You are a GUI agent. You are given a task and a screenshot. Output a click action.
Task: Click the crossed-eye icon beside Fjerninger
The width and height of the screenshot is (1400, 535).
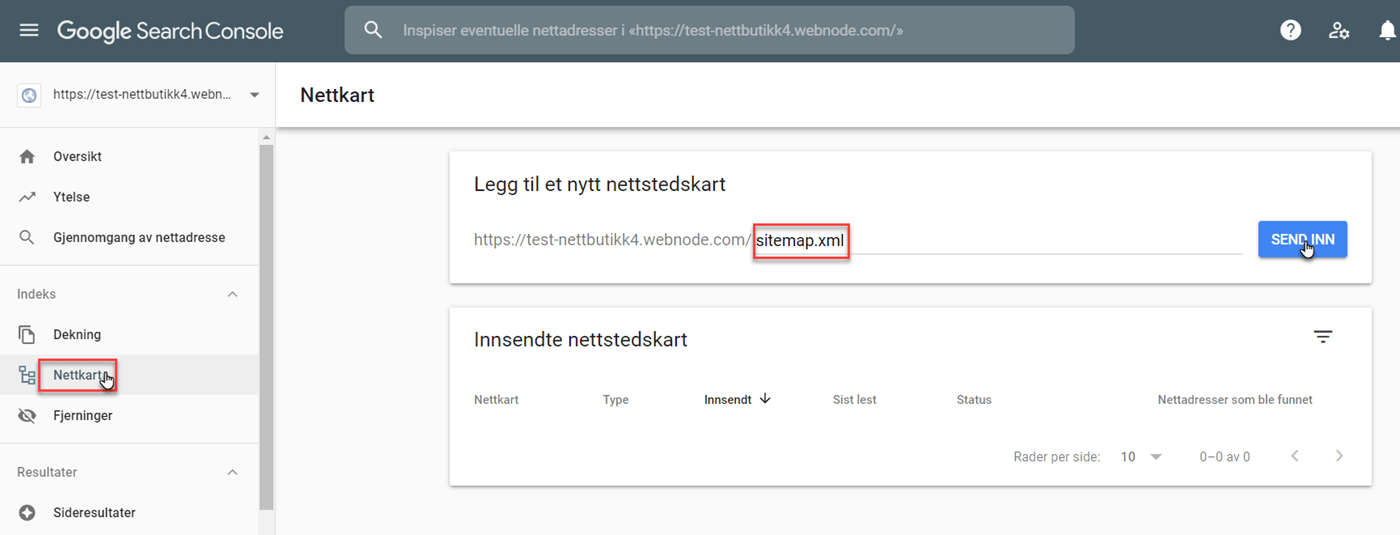27,415
